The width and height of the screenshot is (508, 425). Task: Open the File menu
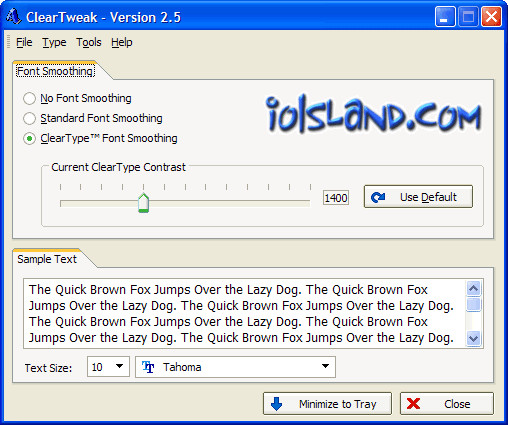[24, 42]
